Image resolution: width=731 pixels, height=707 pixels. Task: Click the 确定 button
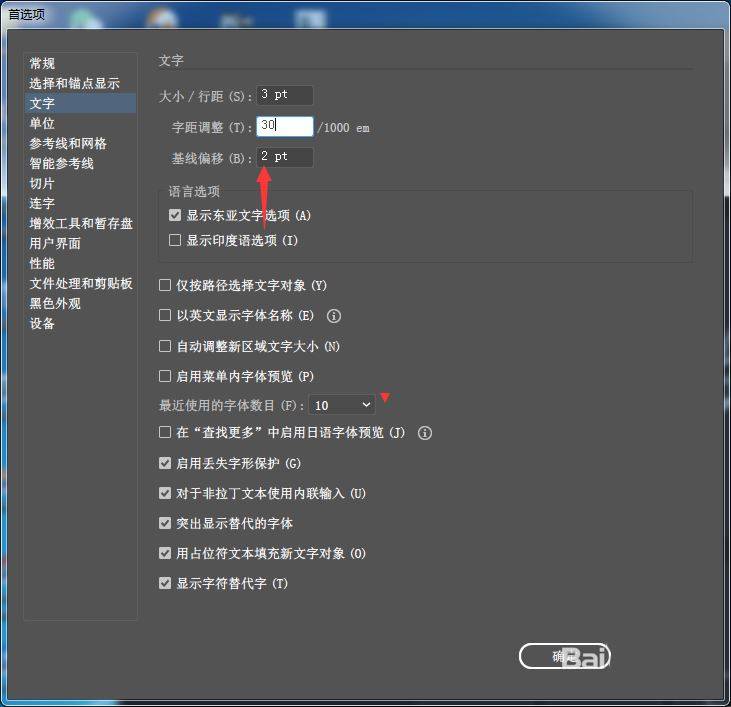click(x=563, y=656)
